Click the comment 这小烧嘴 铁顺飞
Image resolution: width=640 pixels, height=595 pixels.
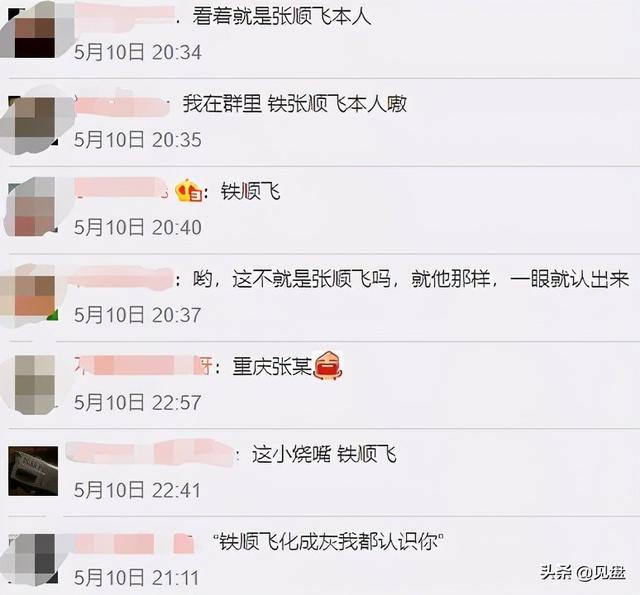(324, 454)
